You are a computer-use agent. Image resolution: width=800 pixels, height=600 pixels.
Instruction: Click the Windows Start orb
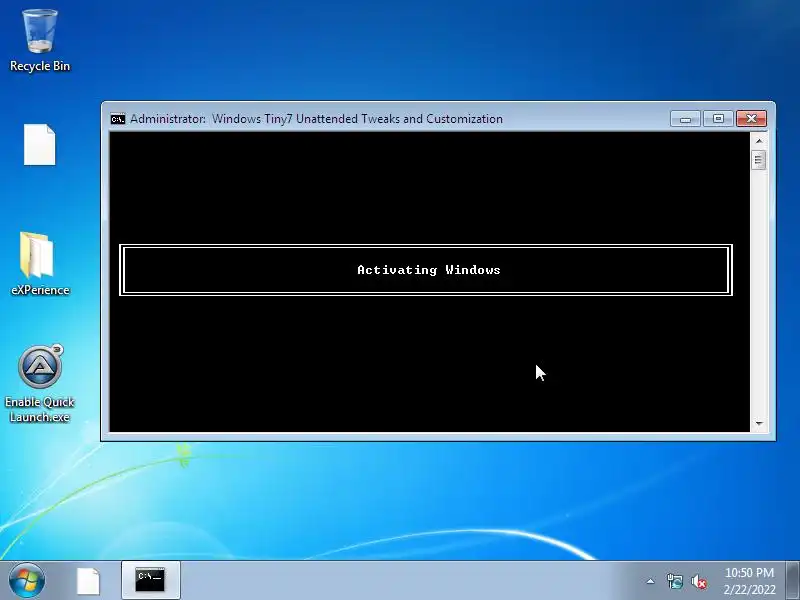tap(27, 580)
